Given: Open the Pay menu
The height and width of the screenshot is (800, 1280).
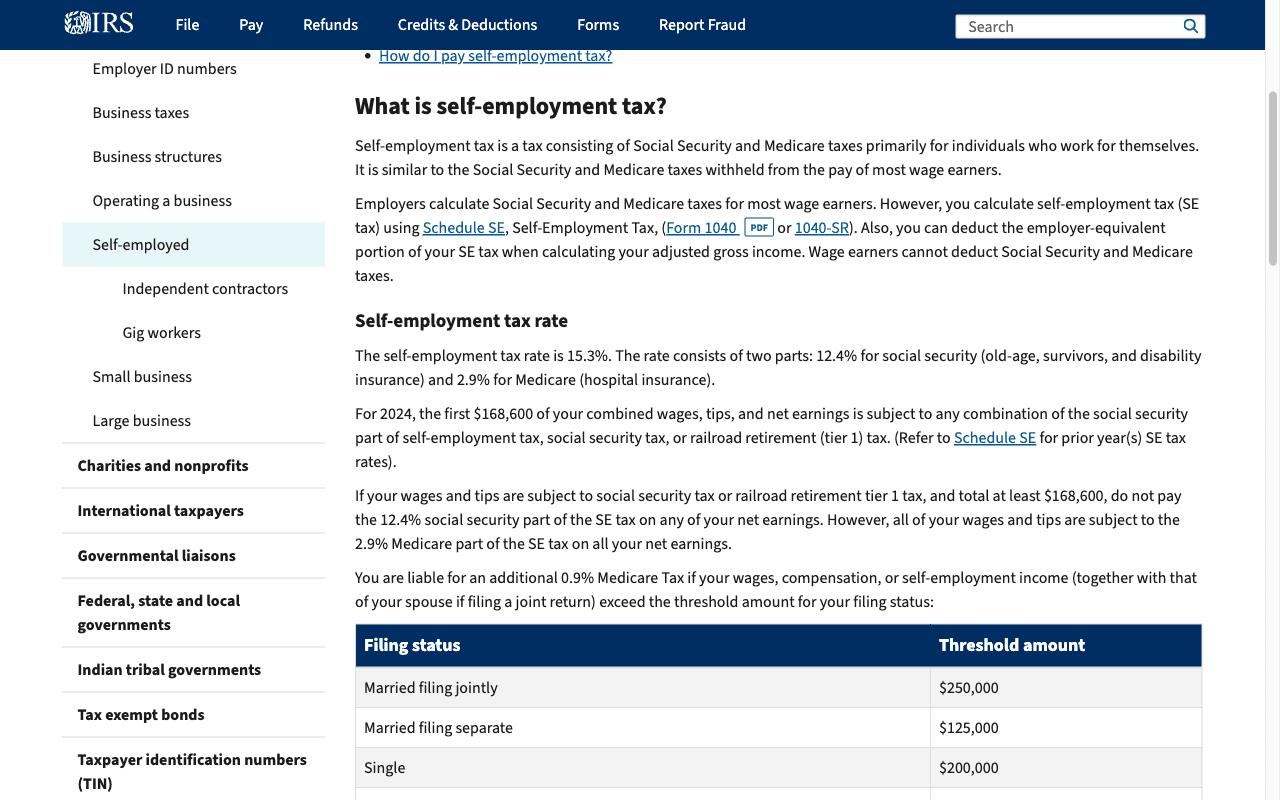Looking at the screenshot, I should point(251,25).
